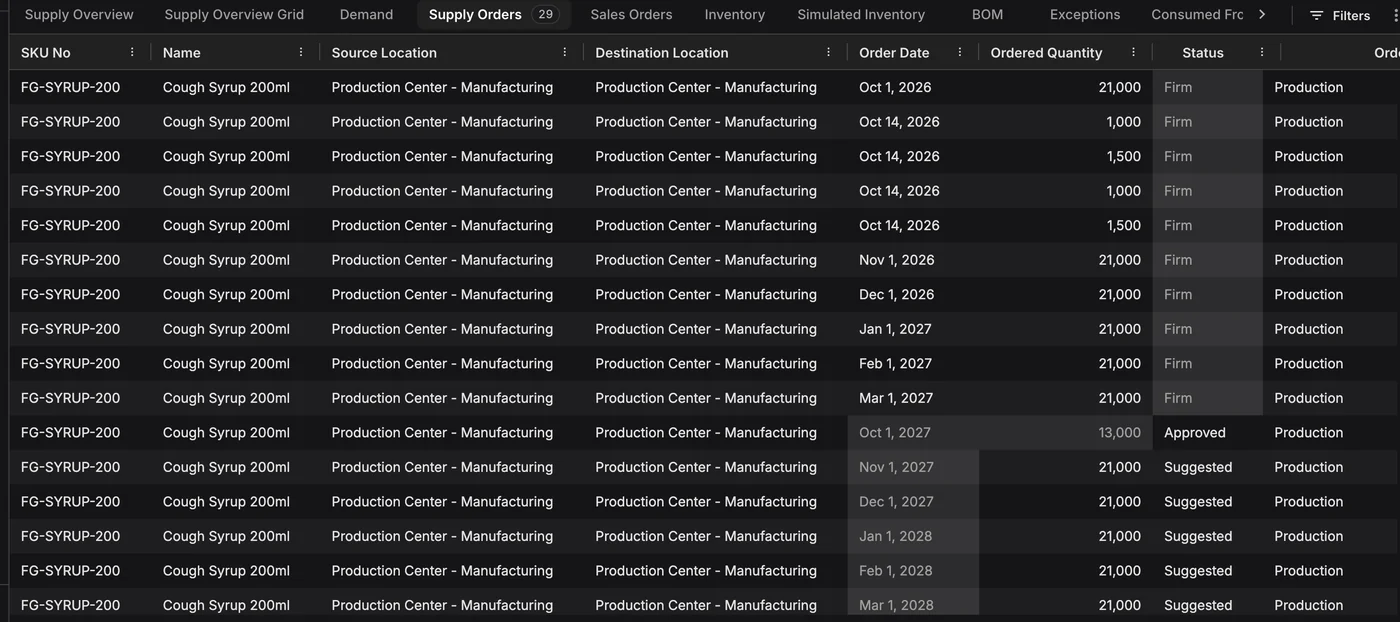The image size is (1400, 622).
Task: Click Suggested status in Nov 1, 2027 row
Action: click(1207, 467)
